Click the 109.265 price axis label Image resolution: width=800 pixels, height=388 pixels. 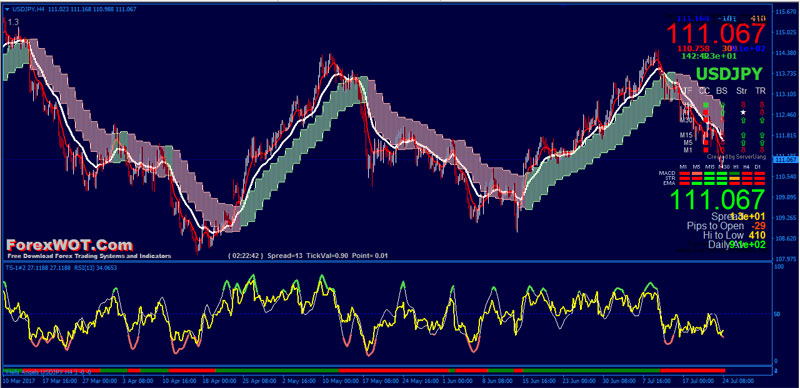click(786, 217)
